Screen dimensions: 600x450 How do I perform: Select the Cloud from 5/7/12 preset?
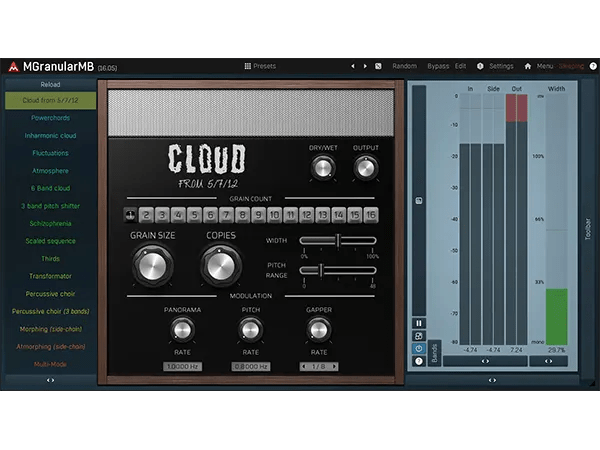pos(51,100)
